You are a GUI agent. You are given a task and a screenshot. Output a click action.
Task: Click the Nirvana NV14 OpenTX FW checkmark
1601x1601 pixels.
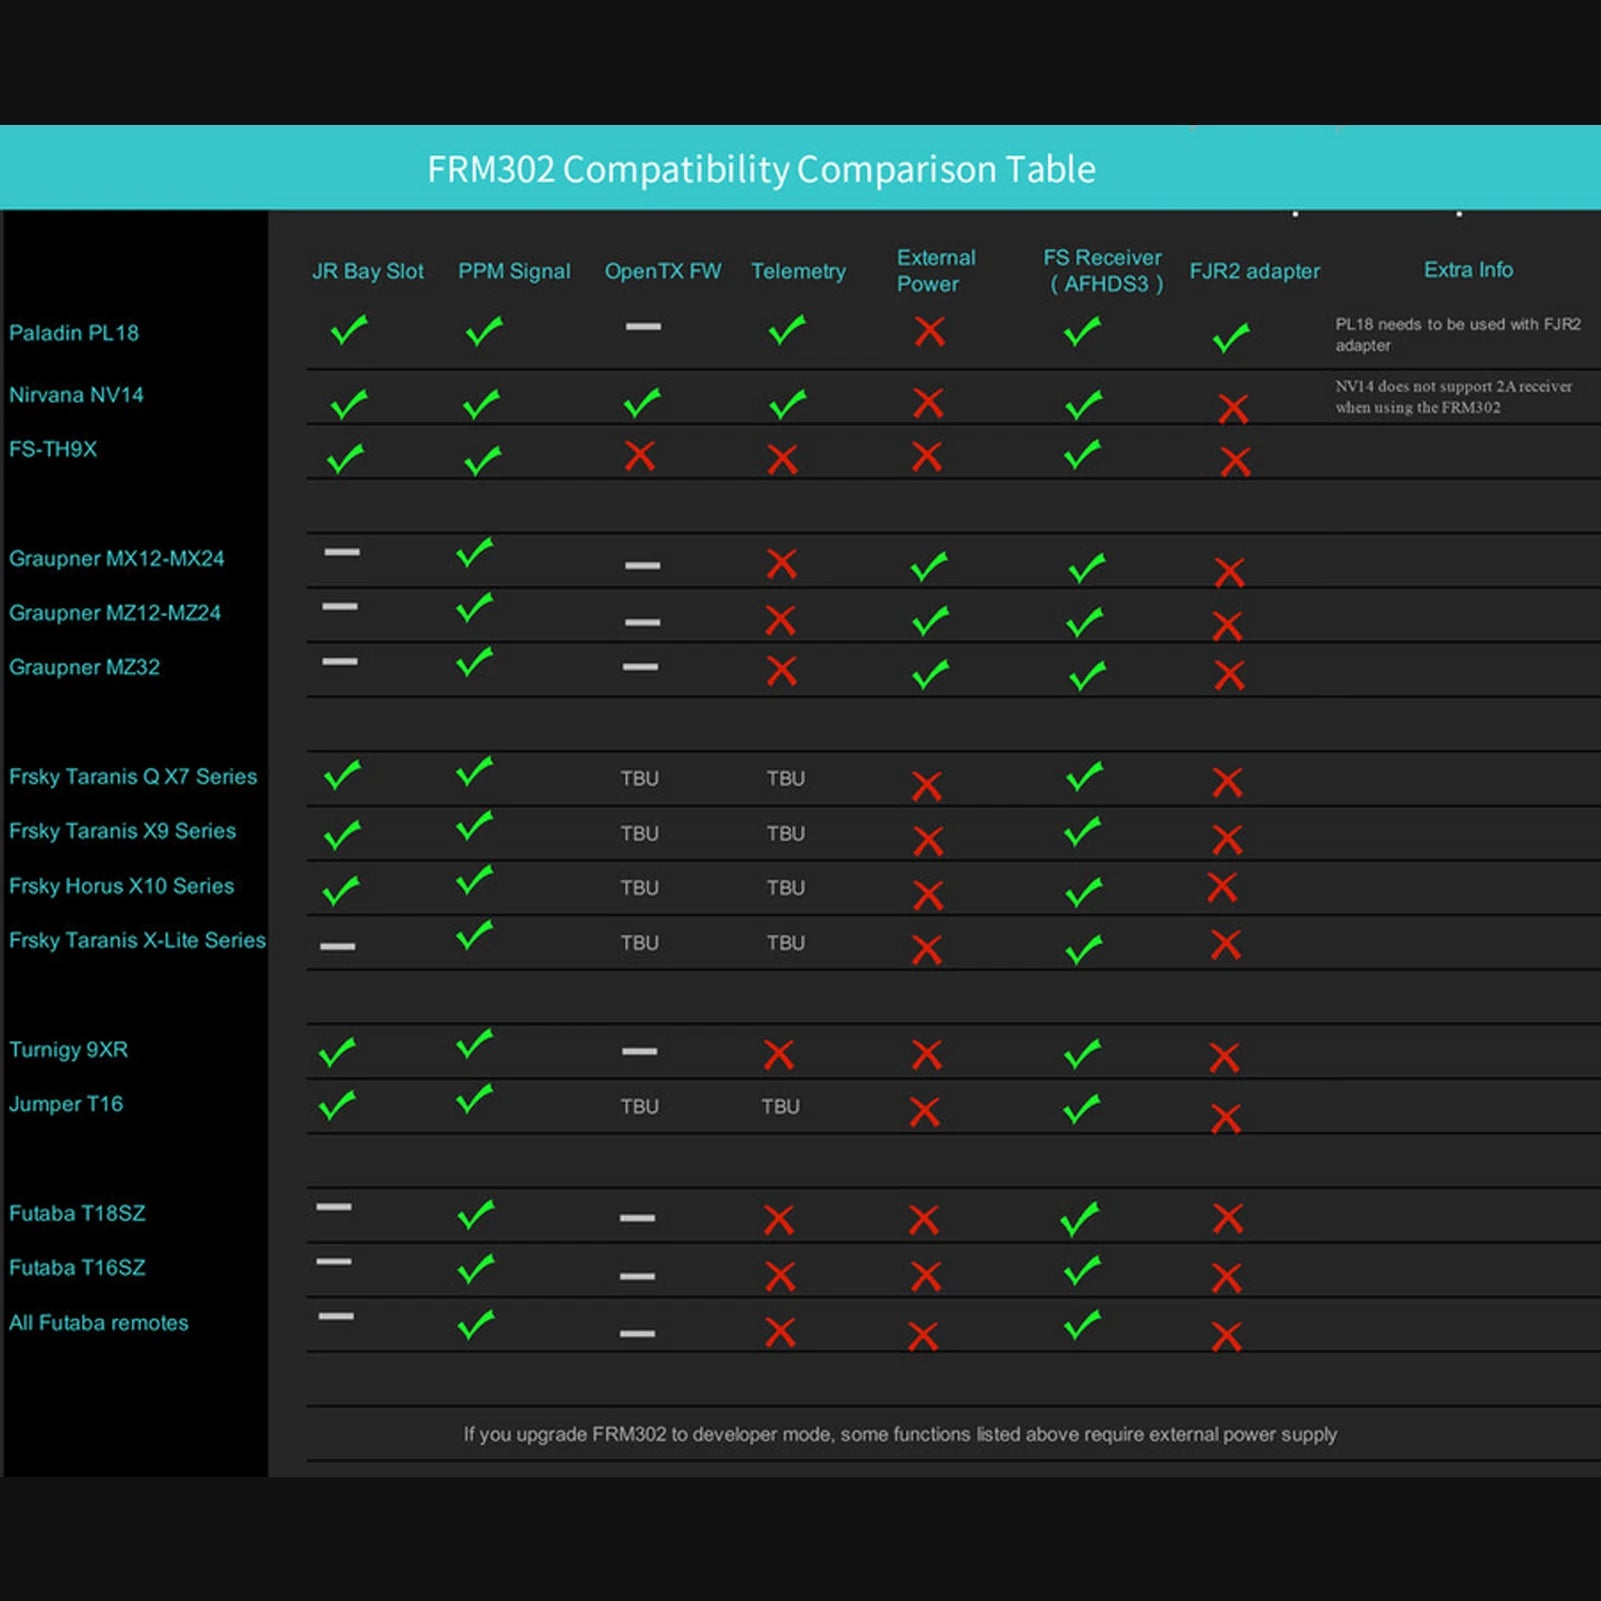click(642, 403)
